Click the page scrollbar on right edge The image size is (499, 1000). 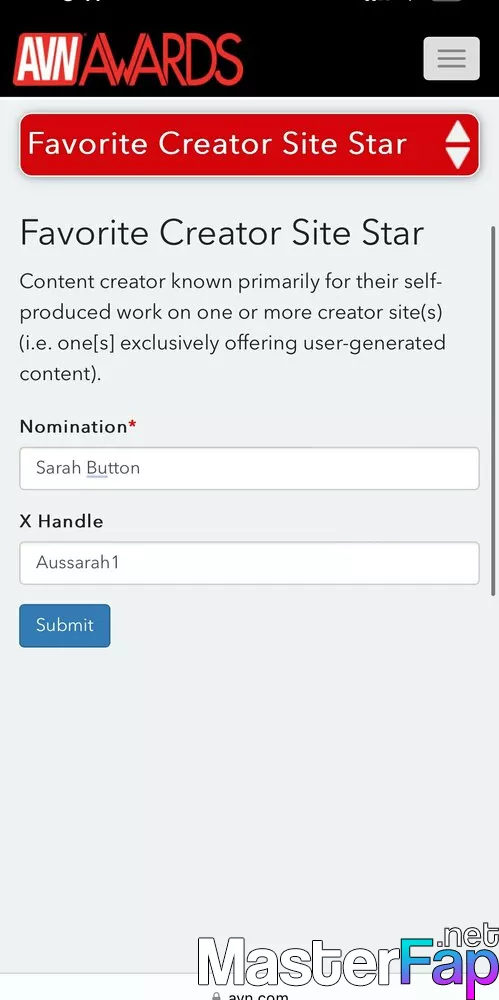point(493,411)
